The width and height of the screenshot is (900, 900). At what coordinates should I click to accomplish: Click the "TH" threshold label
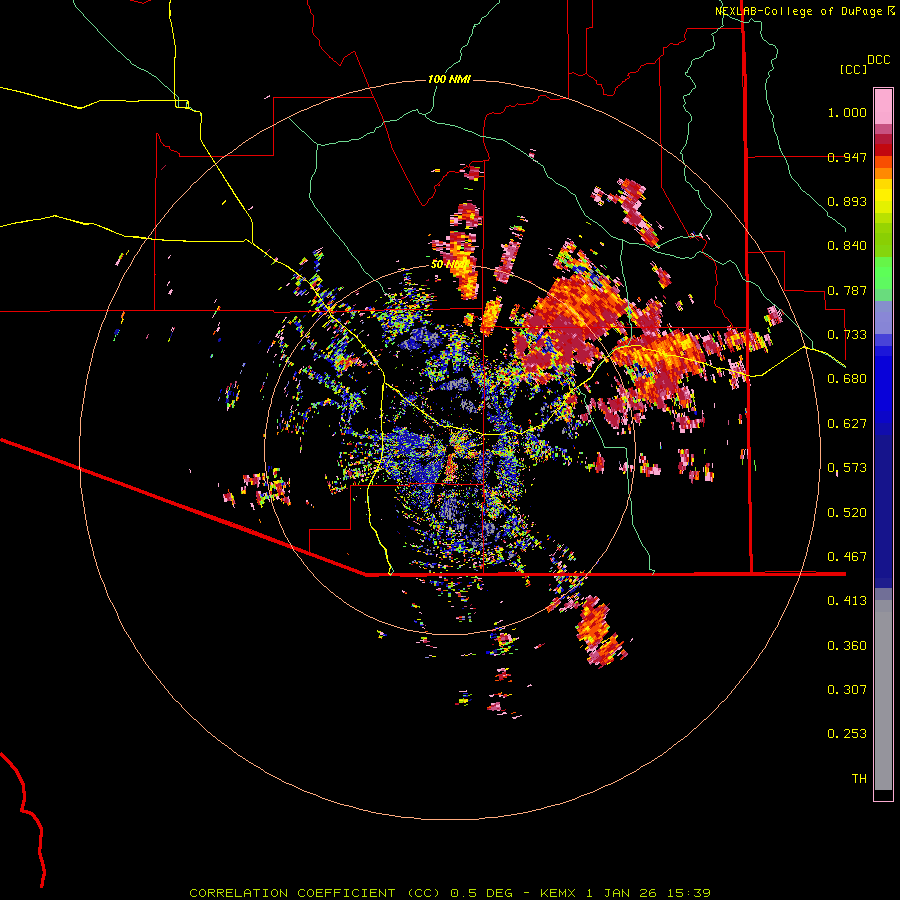click(859, 779)
